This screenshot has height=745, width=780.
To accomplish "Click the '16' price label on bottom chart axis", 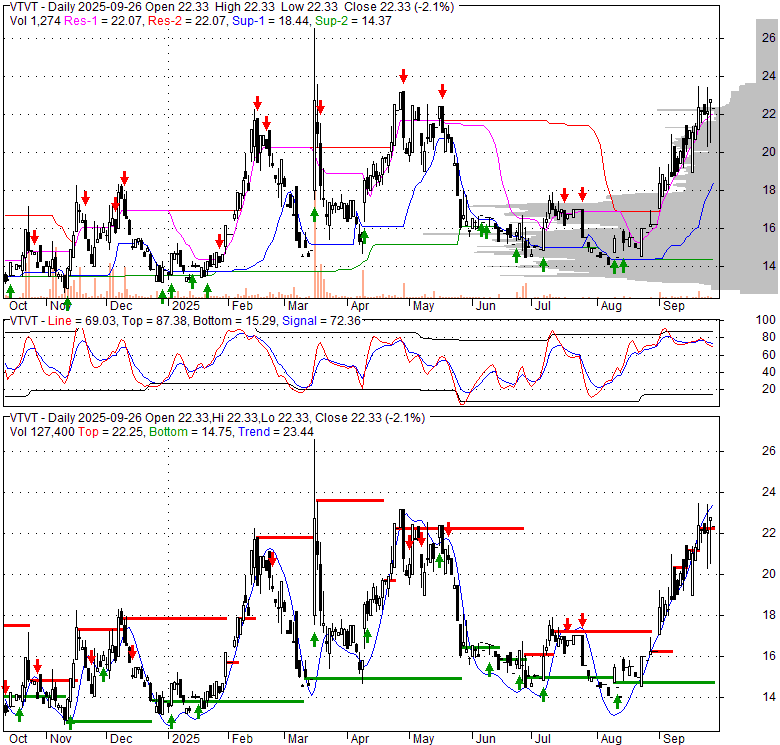I will (x=769, y=656).
